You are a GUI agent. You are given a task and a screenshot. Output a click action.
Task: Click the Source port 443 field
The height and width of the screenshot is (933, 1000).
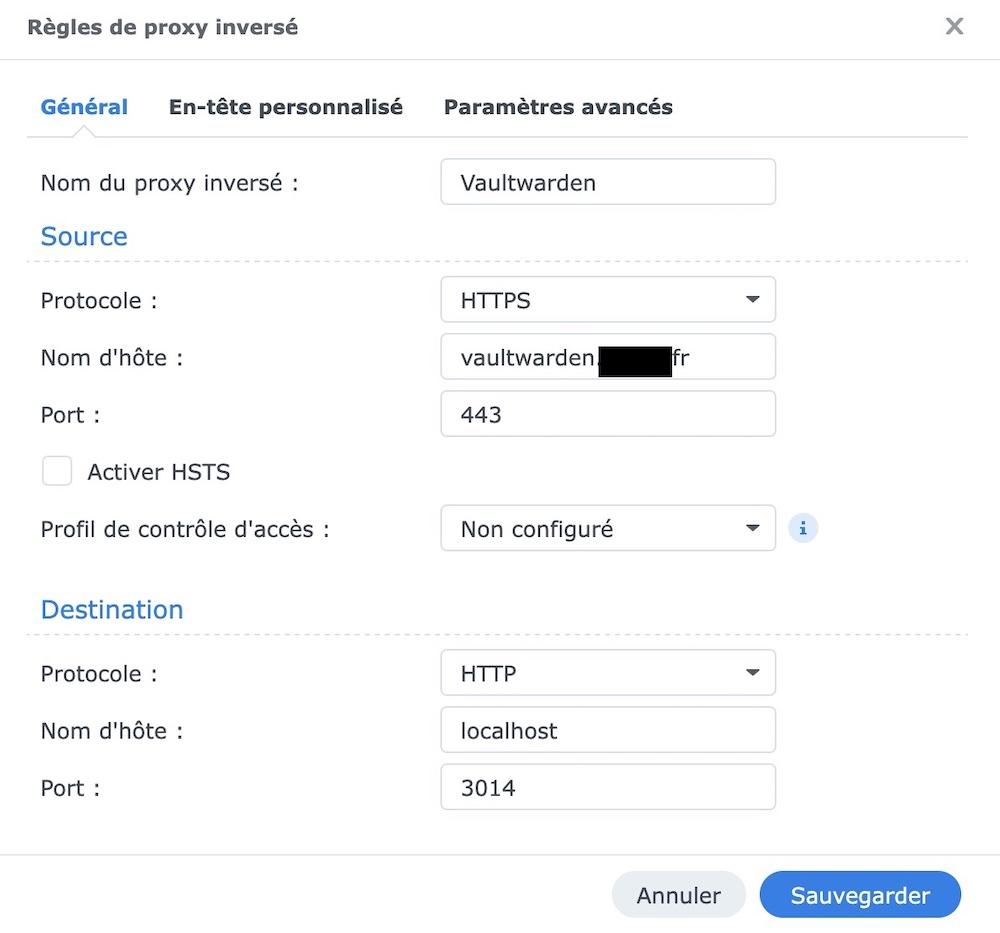coord(607,414)
